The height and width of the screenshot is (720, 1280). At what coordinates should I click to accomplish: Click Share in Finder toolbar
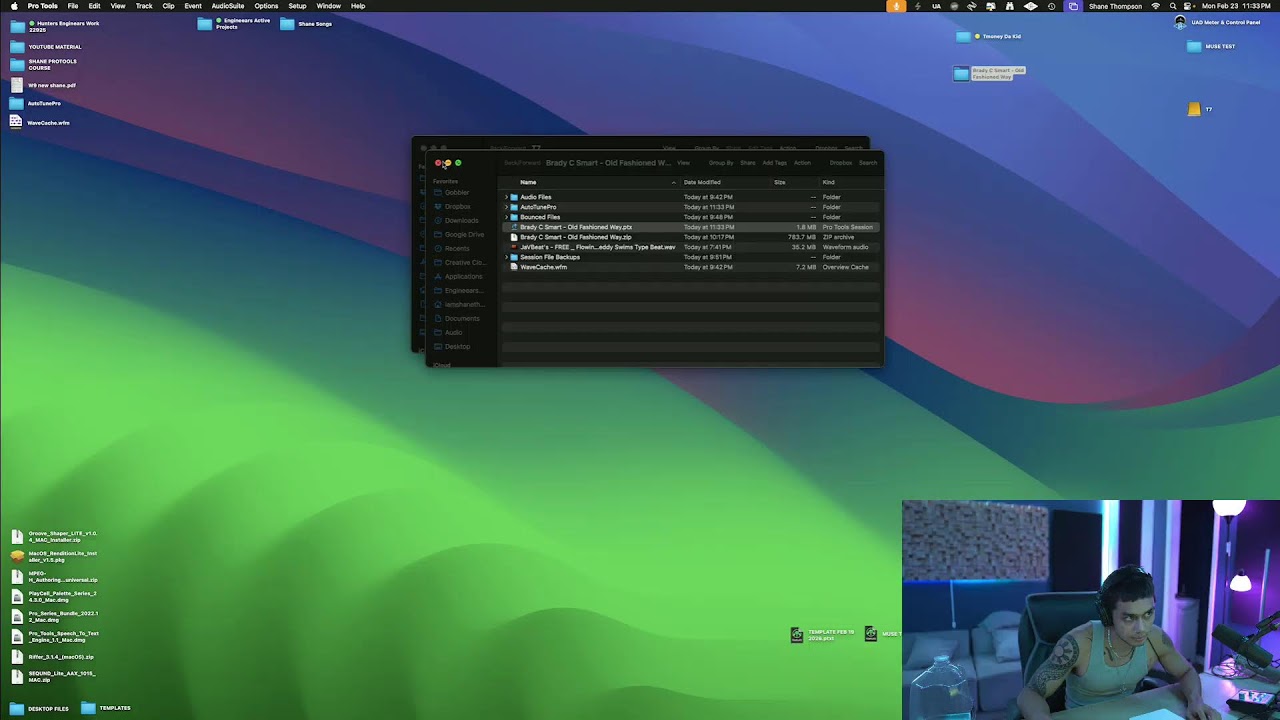tap(748, 162)
